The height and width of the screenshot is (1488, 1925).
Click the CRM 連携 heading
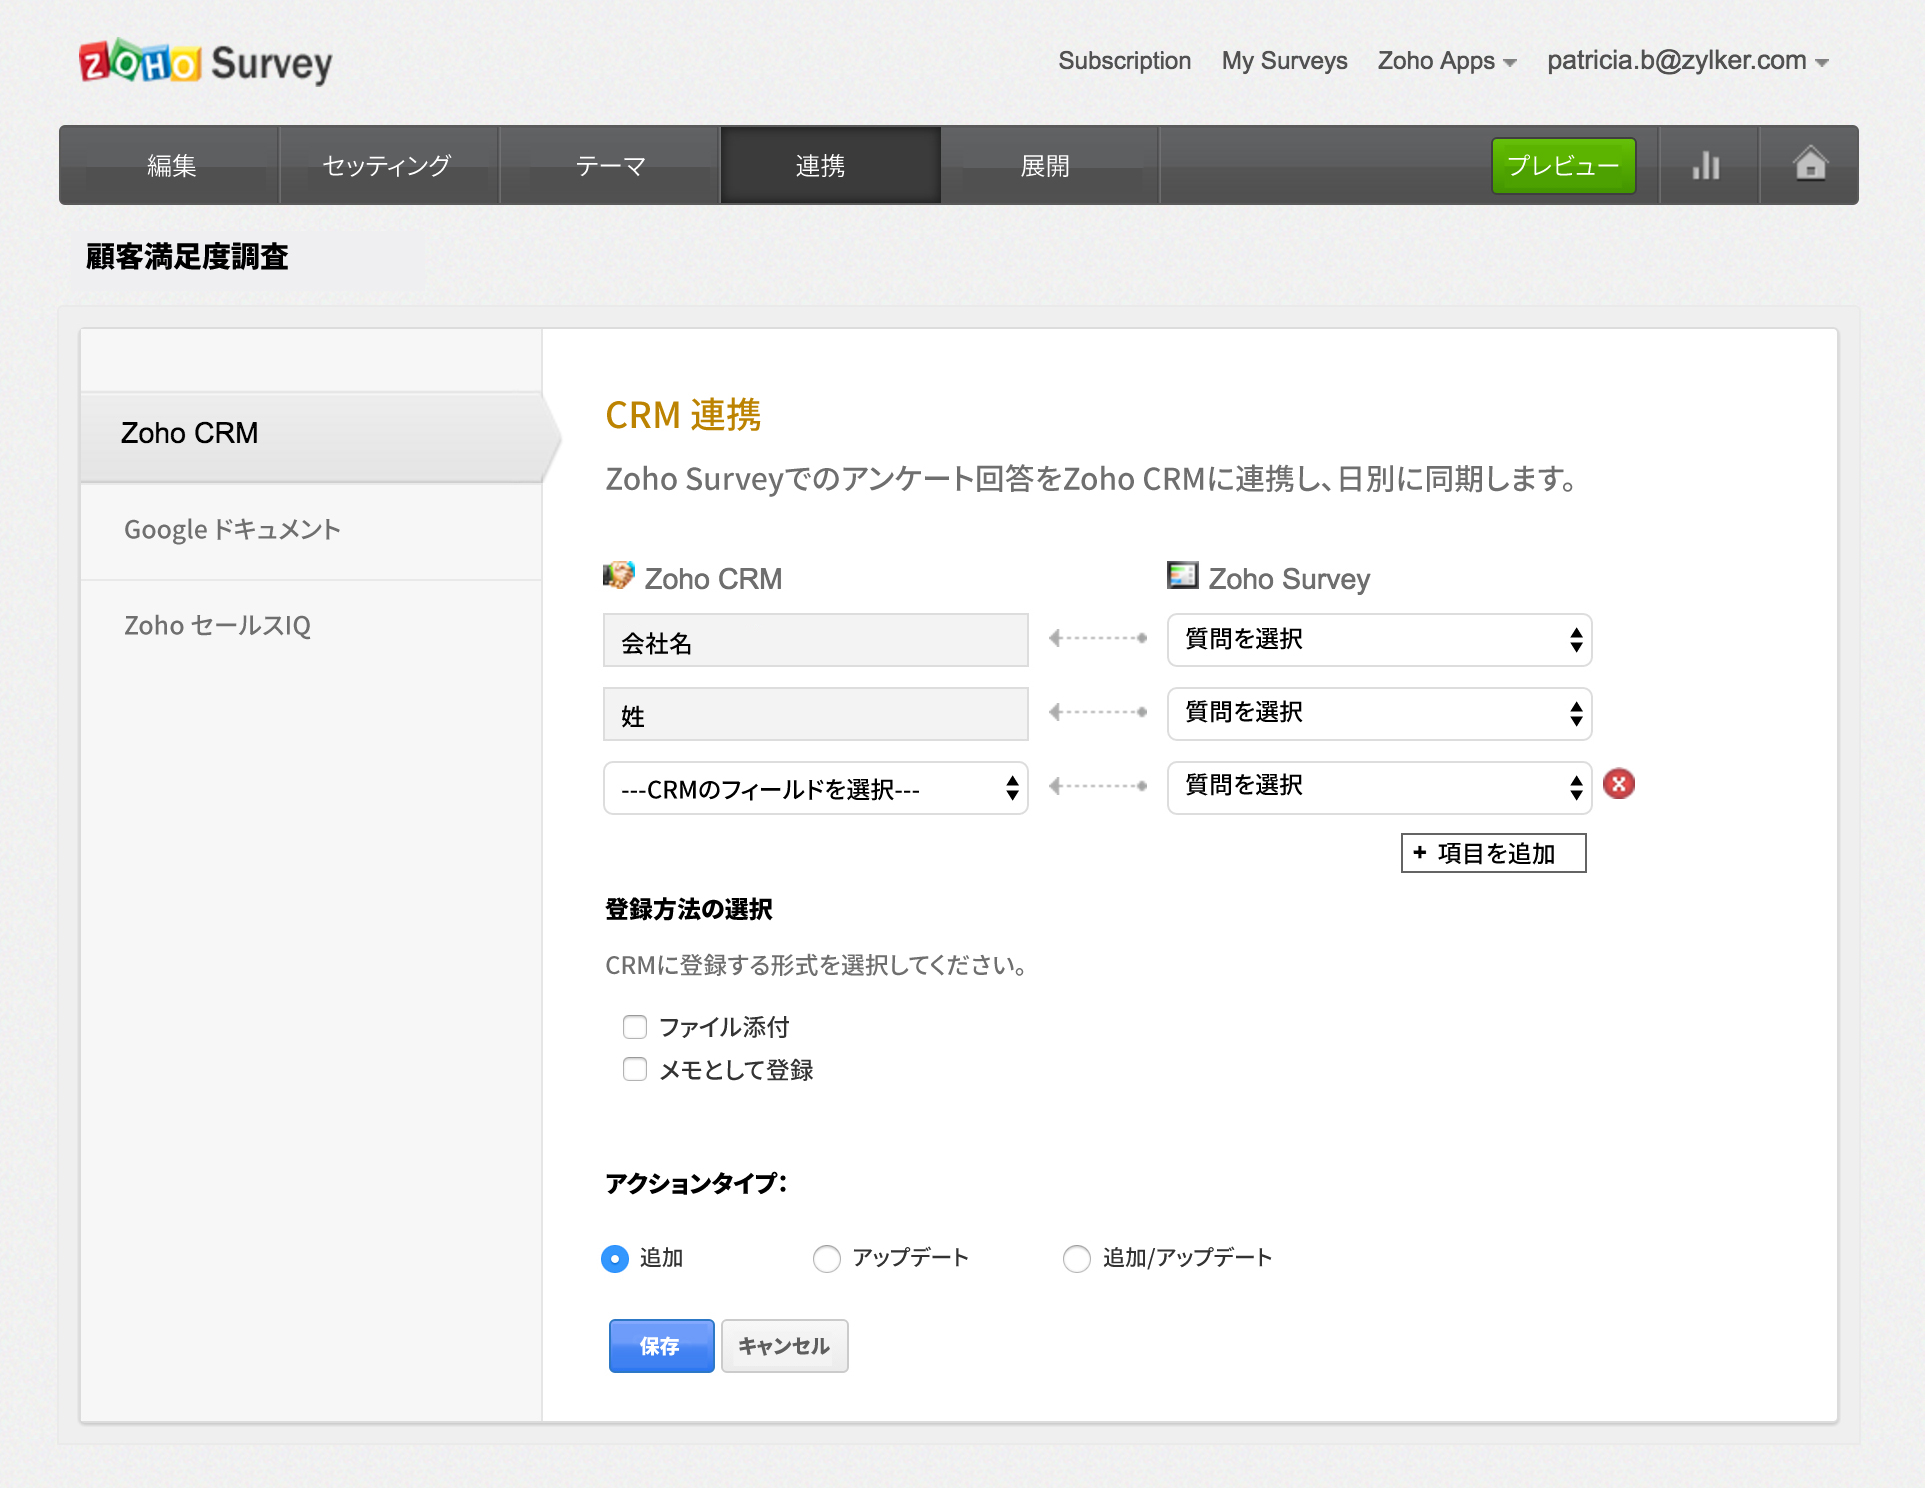click(x=683, y=415)
